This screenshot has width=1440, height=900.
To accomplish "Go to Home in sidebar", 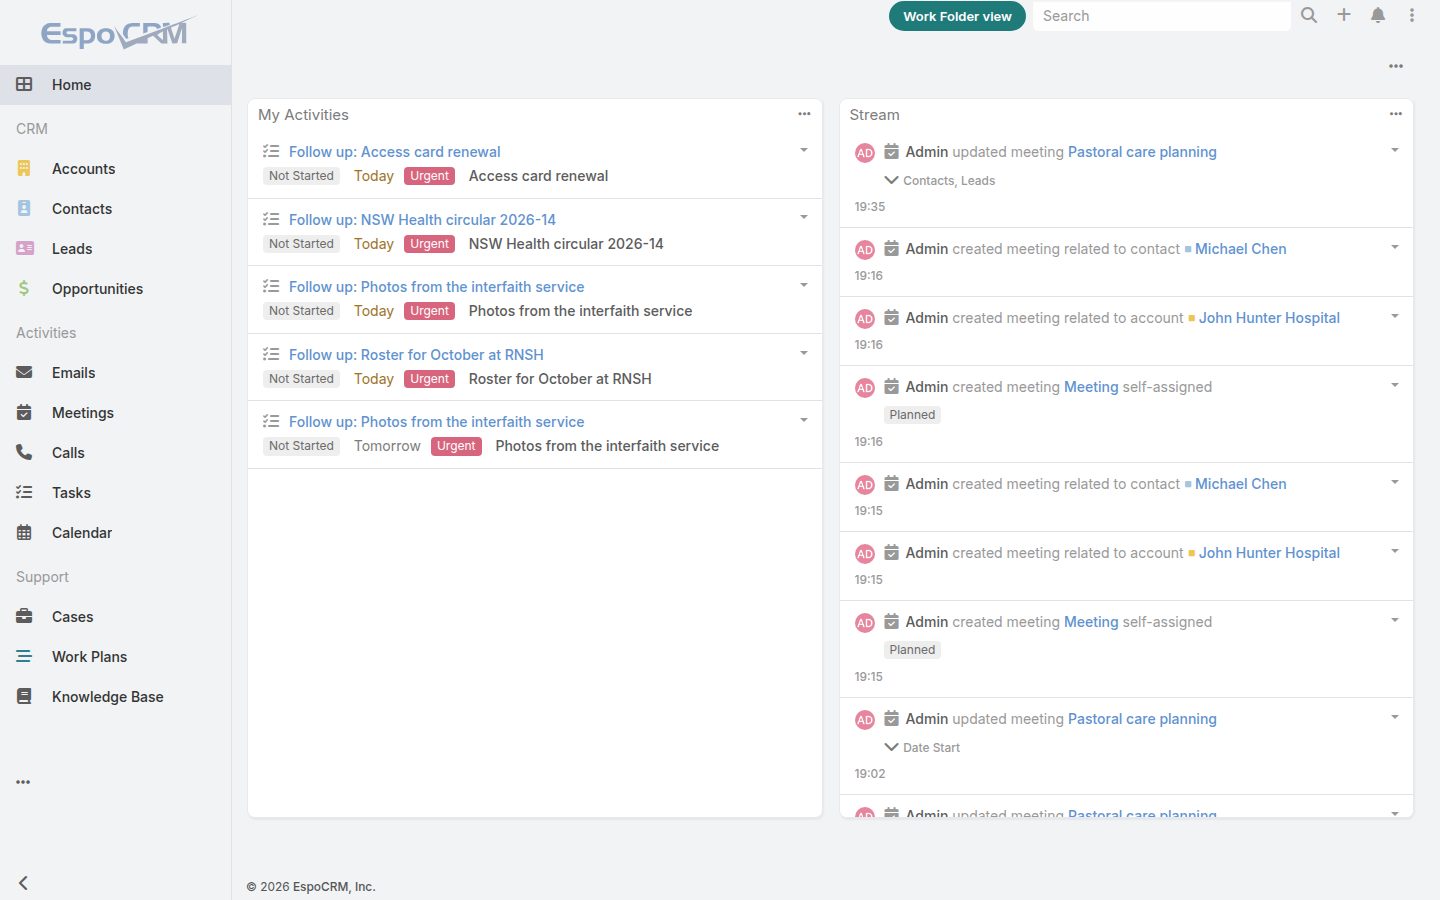I will (115, 85).
